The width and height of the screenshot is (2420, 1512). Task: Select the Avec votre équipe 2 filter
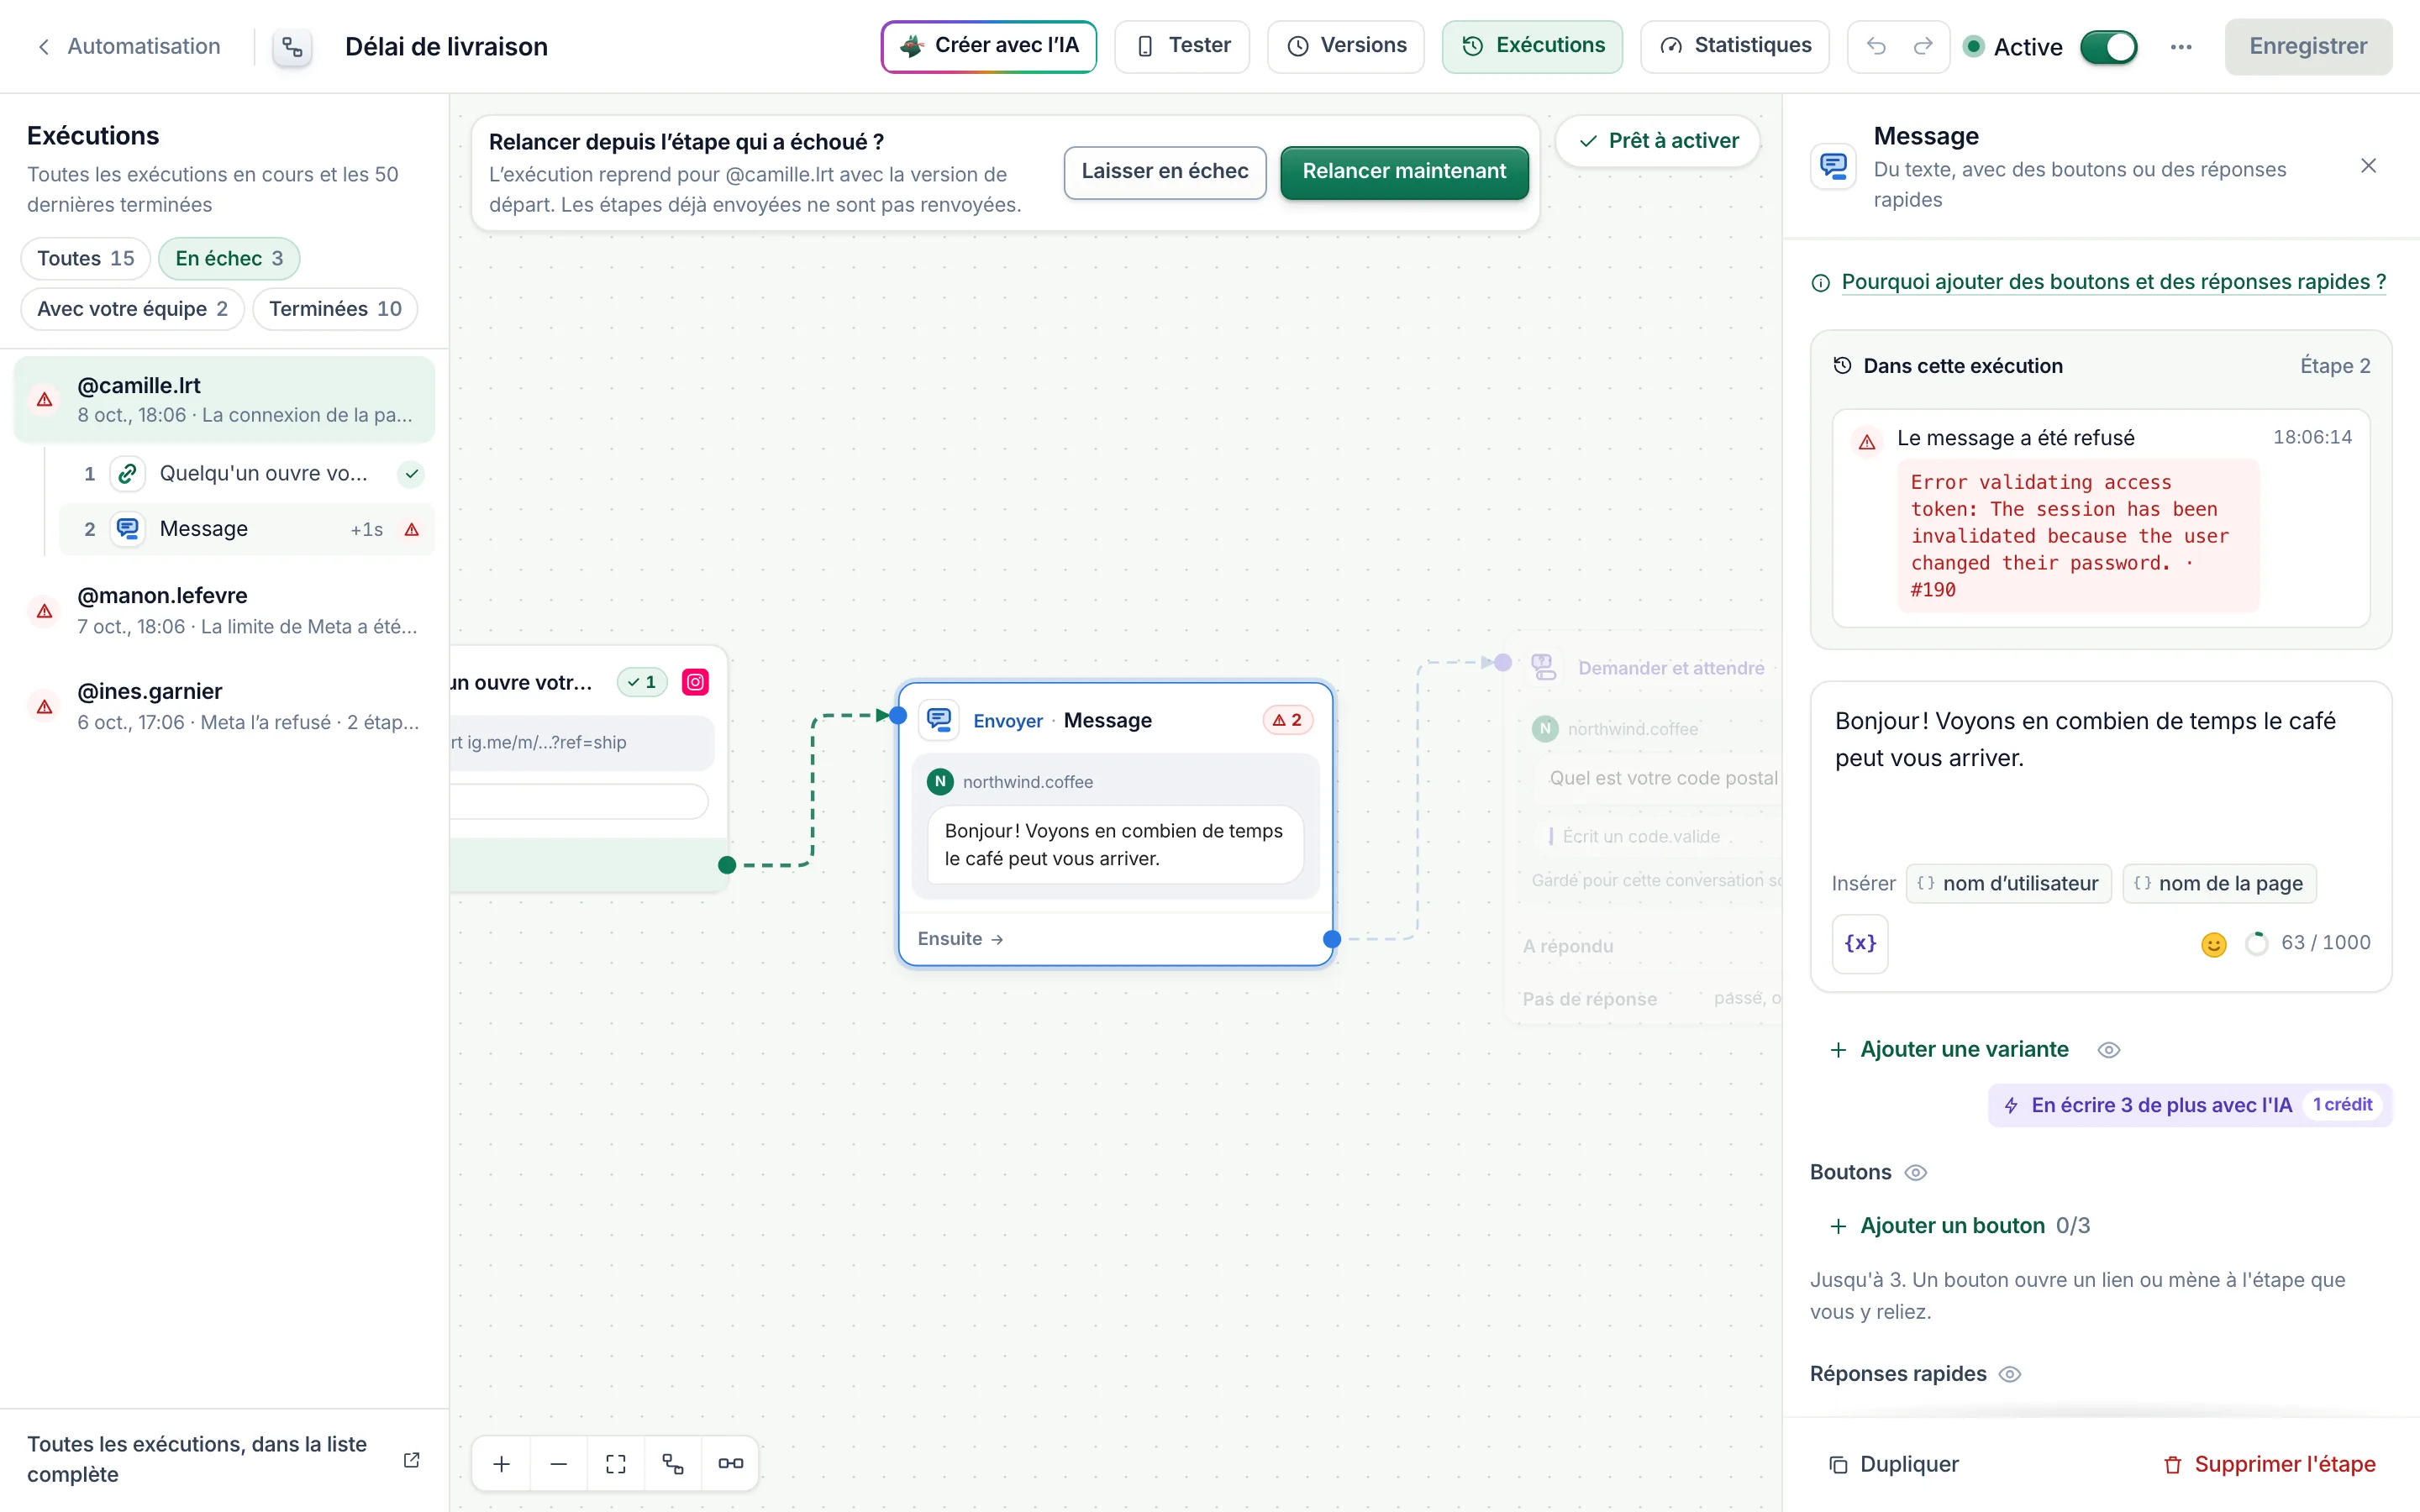132,308
